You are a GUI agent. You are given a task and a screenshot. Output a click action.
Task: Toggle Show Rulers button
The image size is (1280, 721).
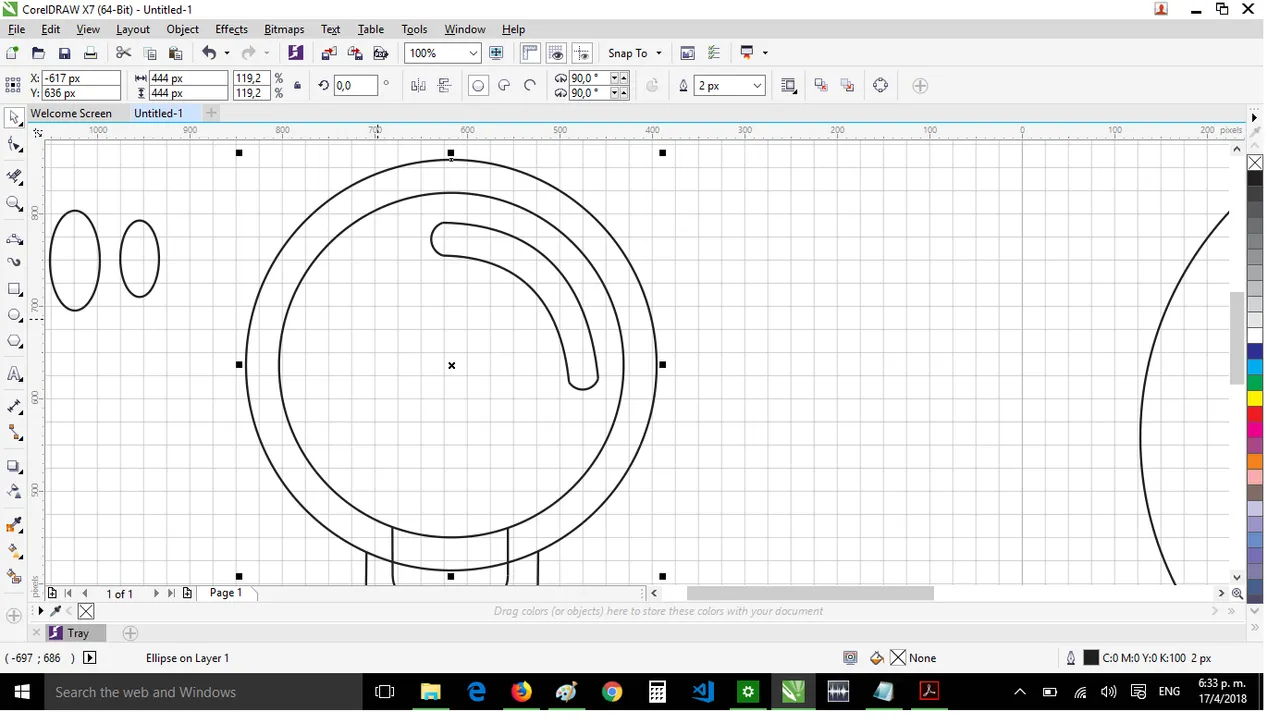click(x=530, y=53)
